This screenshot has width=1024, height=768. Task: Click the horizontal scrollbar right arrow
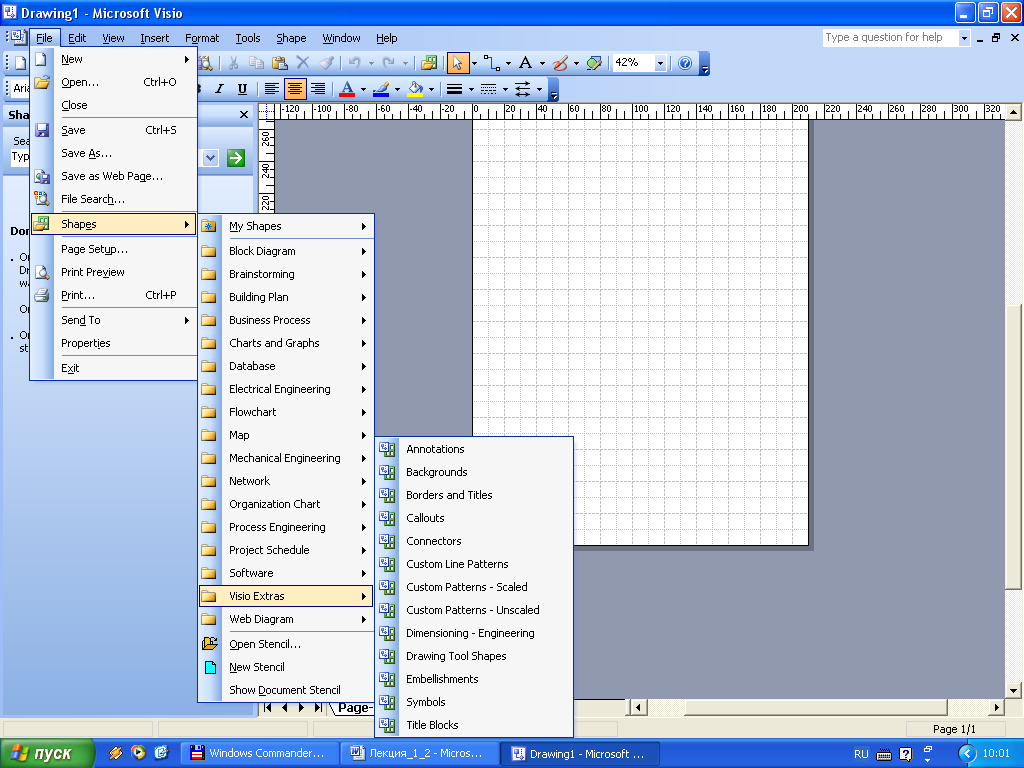(x=997, y=707)
